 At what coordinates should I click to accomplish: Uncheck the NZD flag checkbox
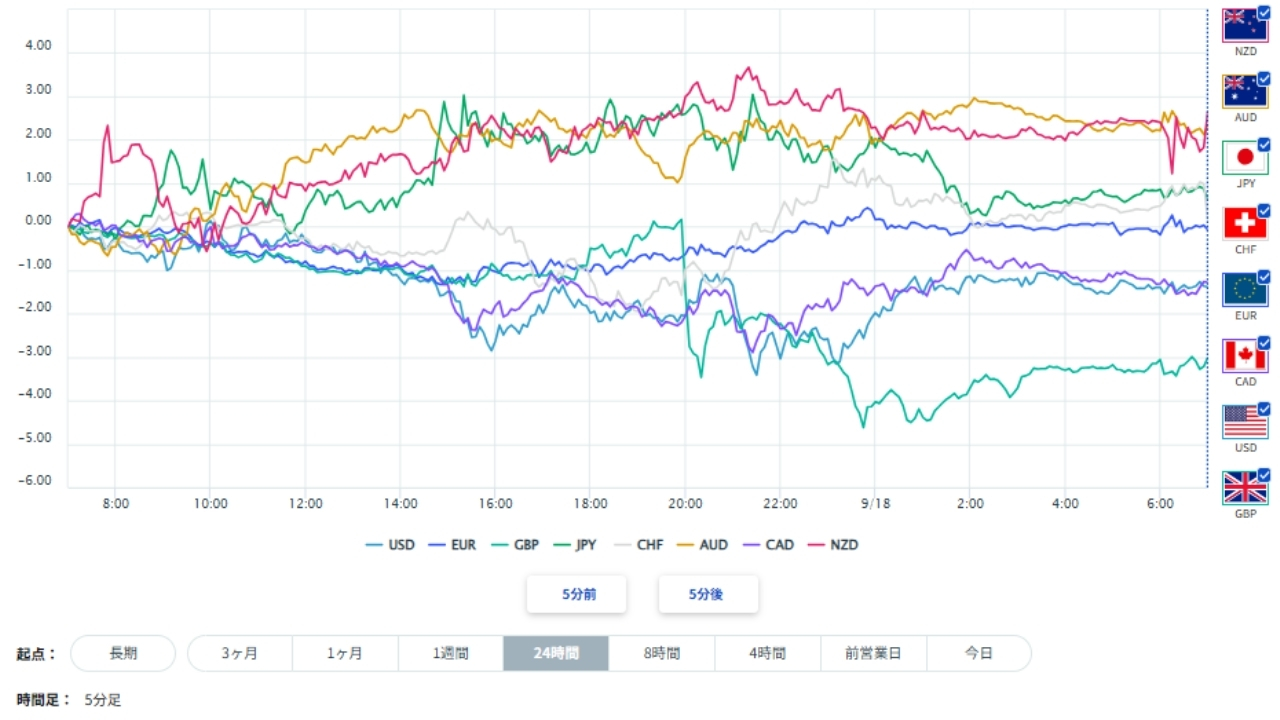(1264, 12)
